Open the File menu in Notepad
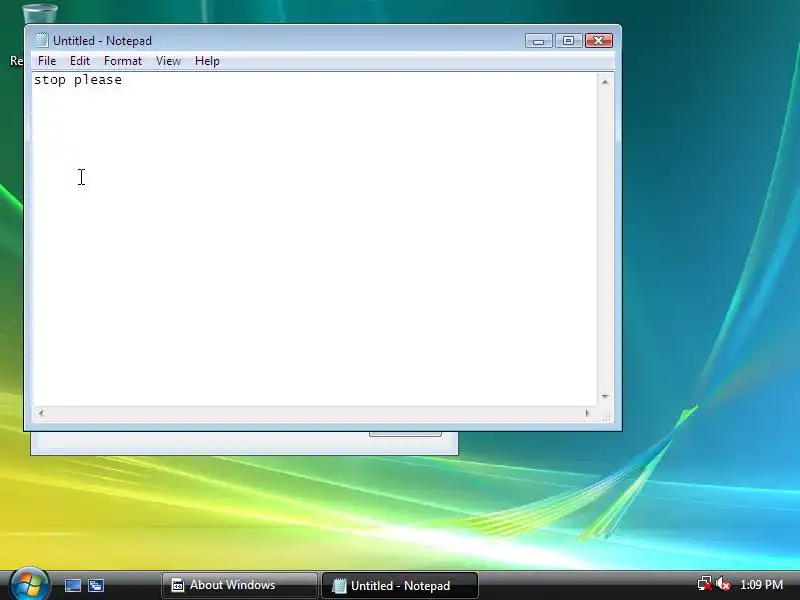This screenshot has width=800, height=600. (x=47, y=61)
